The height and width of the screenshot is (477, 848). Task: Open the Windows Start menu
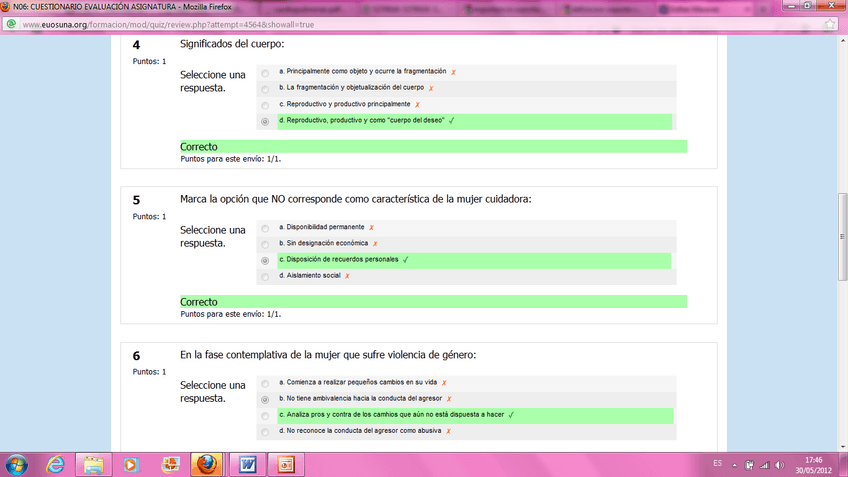pos(17,464)
